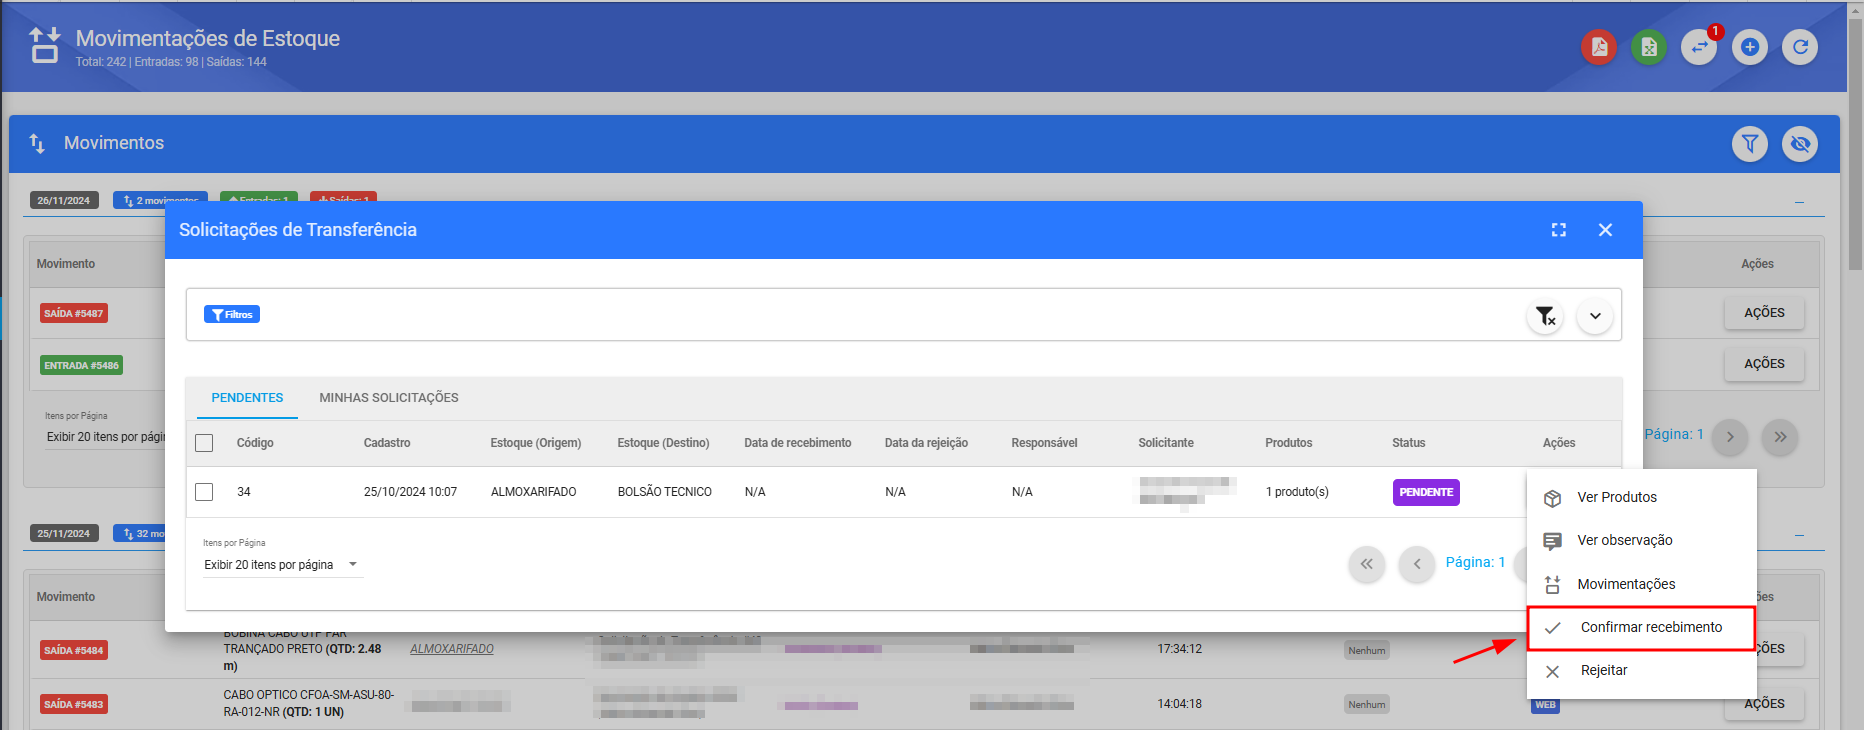
Task: Expand the transfer dialog to fullscreen
Action: pyautogui.click(x=1558, y=230)
